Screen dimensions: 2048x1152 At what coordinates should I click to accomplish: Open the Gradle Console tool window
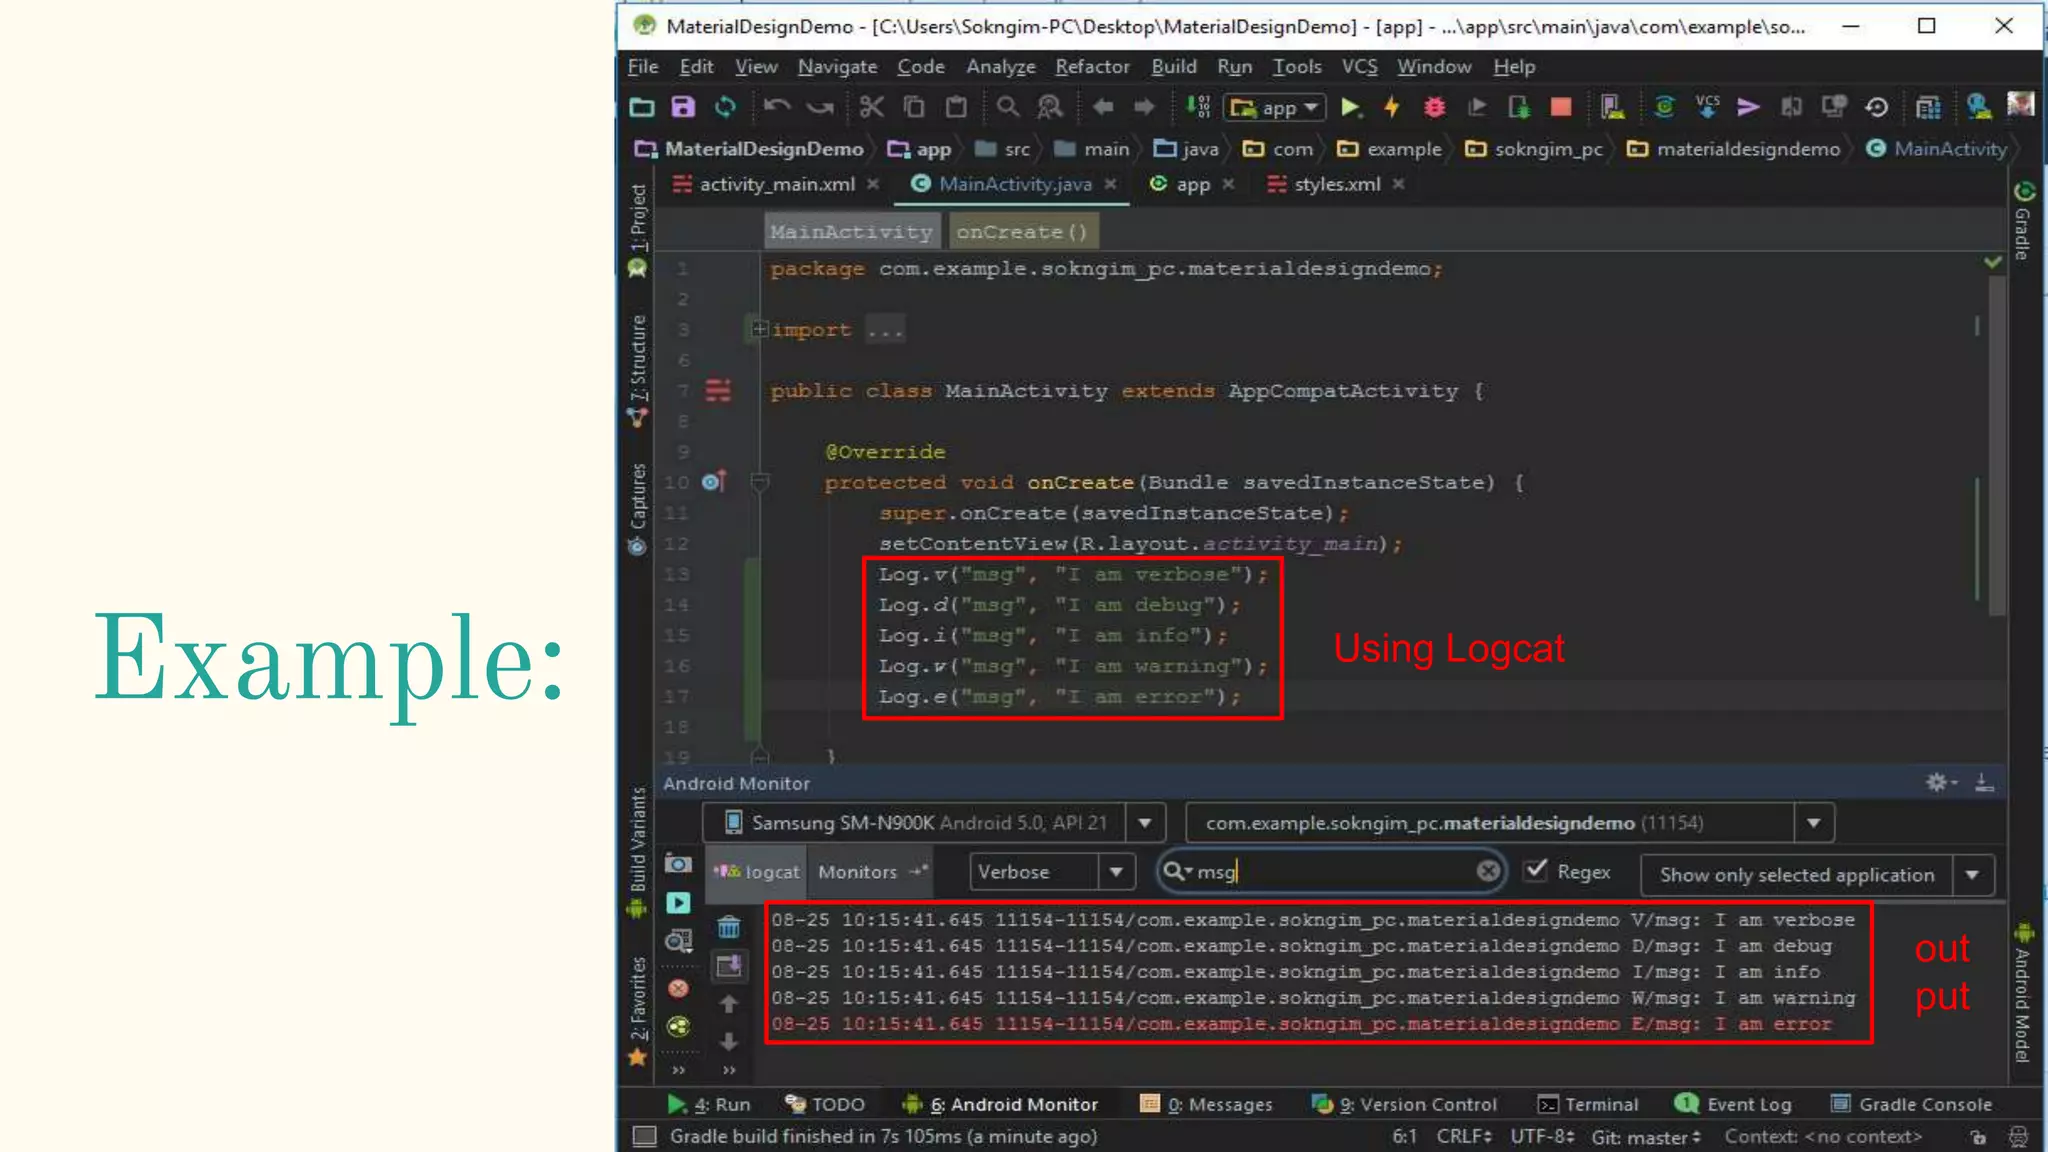(1911, 1104)
